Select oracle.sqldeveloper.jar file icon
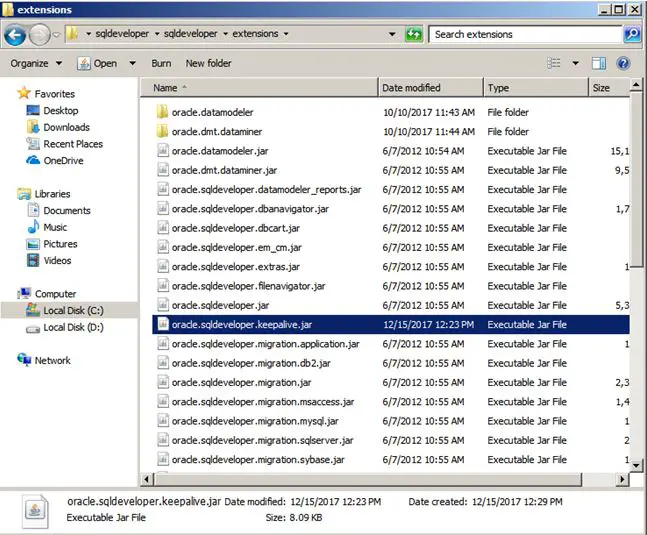The height and width of the screenshot is (535, 647). point(163,305)
